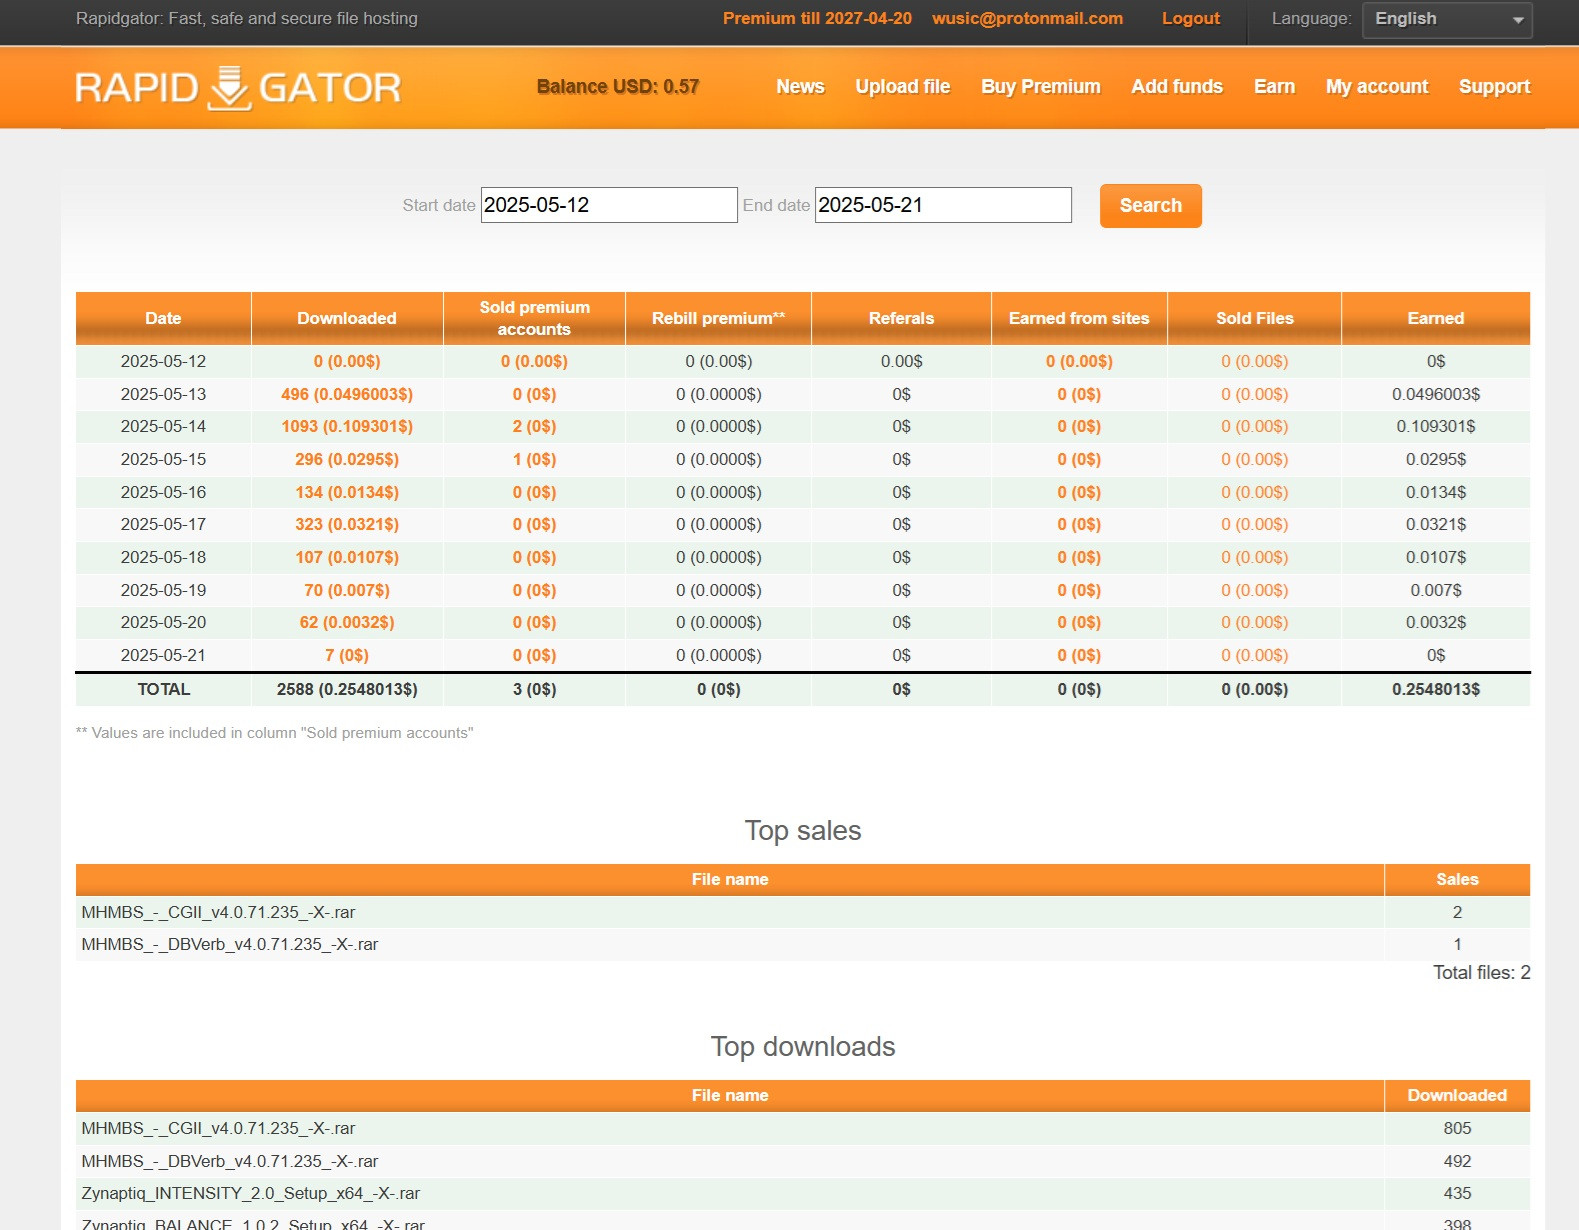Click the Date column header

[163, 318]
